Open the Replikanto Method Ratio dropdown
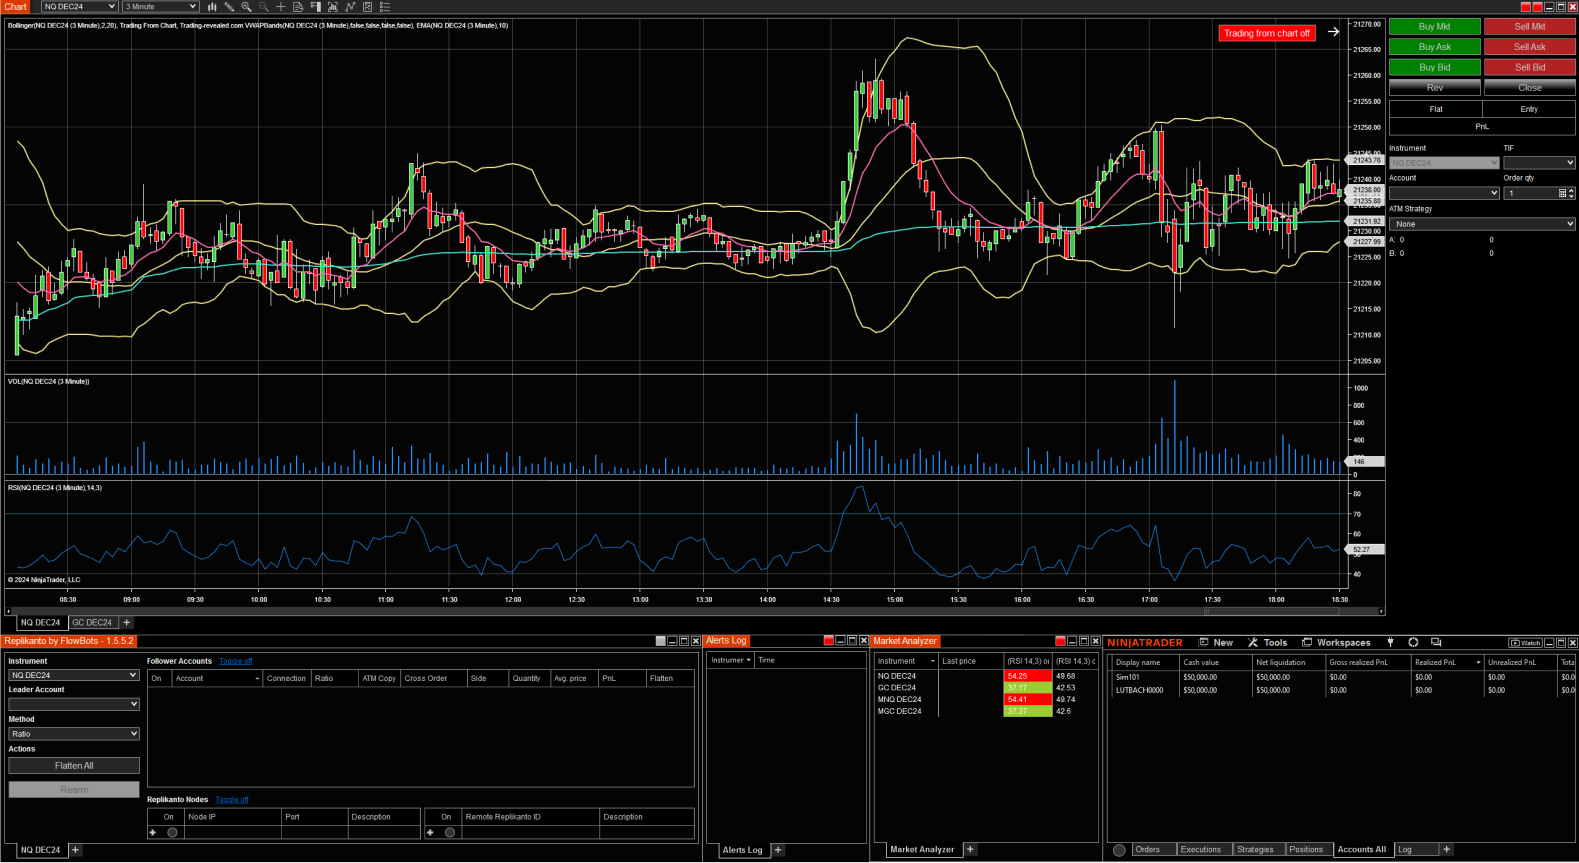This screenshot has height=863, width=1579. [x=74, y=734]
